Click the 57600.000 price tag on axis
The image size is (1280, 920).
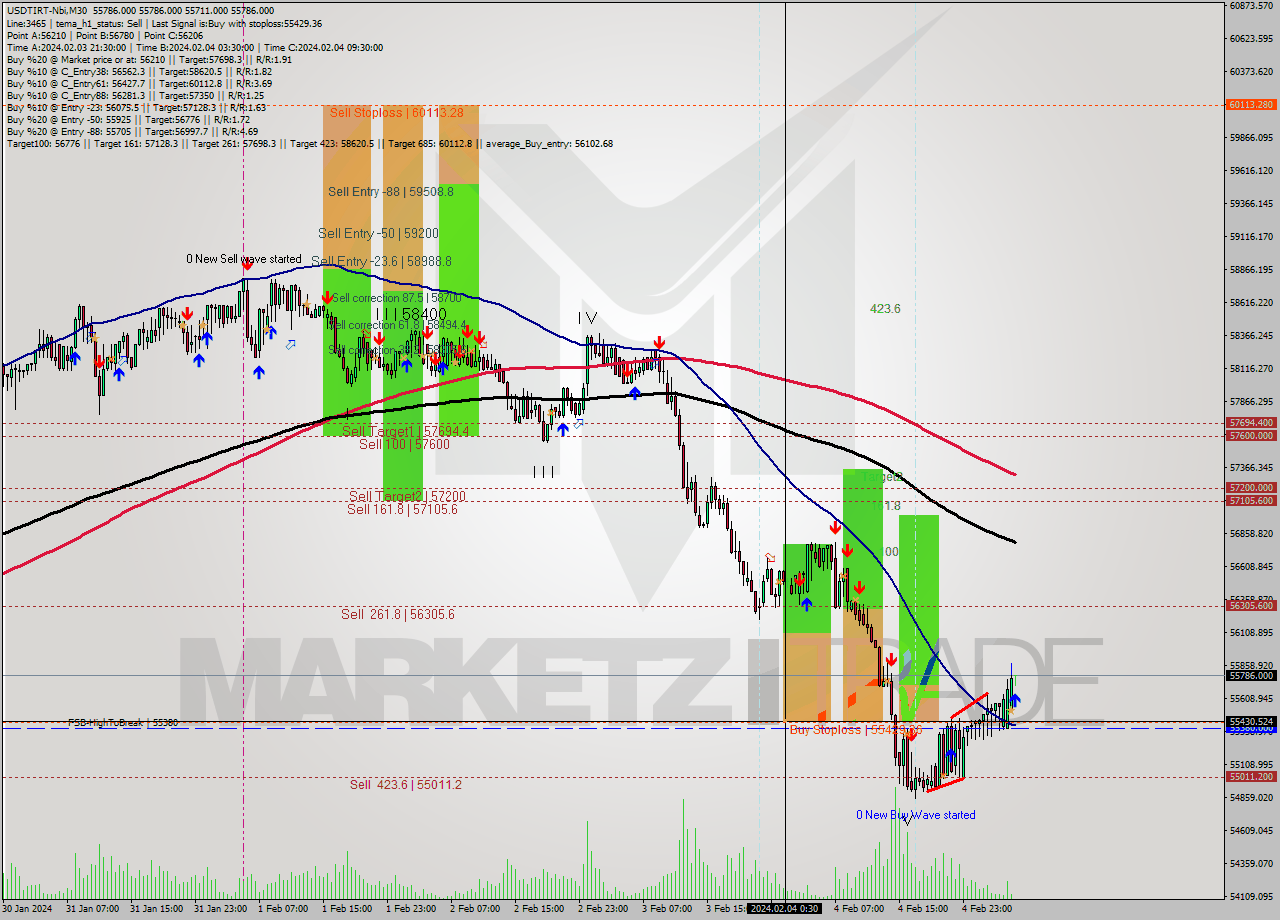tap(1251, 435)
